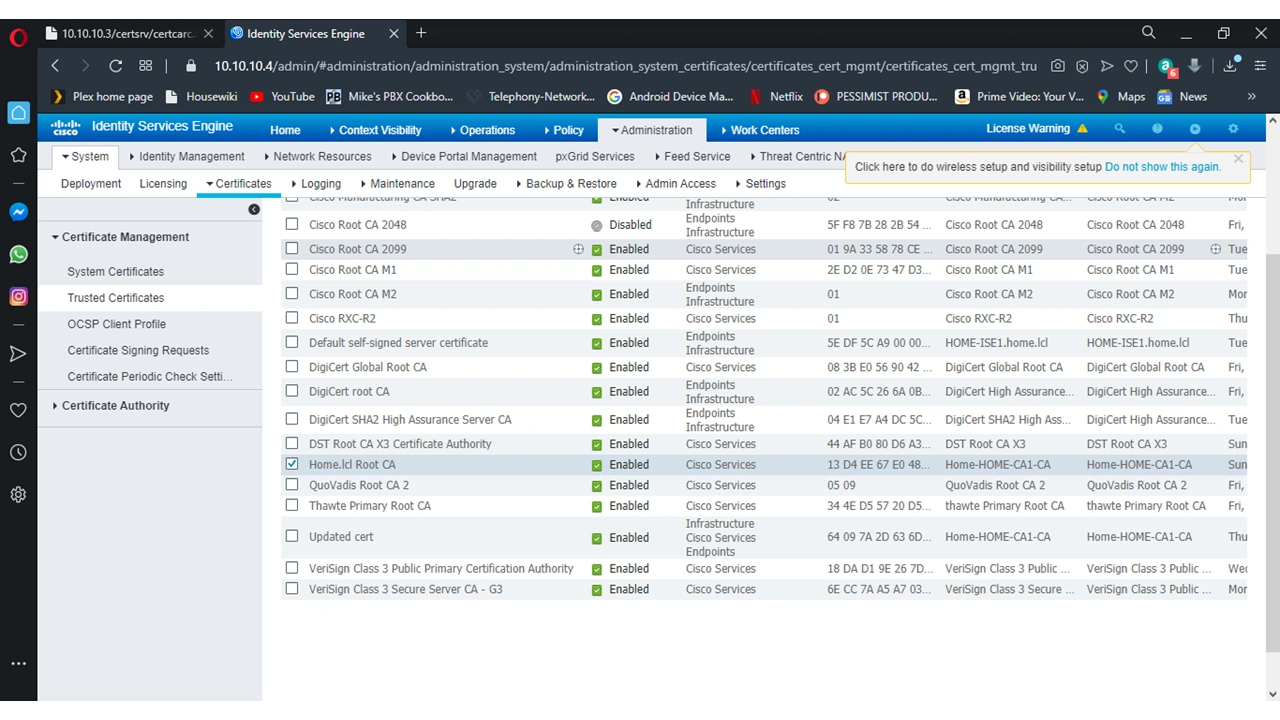Expand the Identity Management submenu
The width and height of the screenshot is (1280, 720).
(187, 156)
